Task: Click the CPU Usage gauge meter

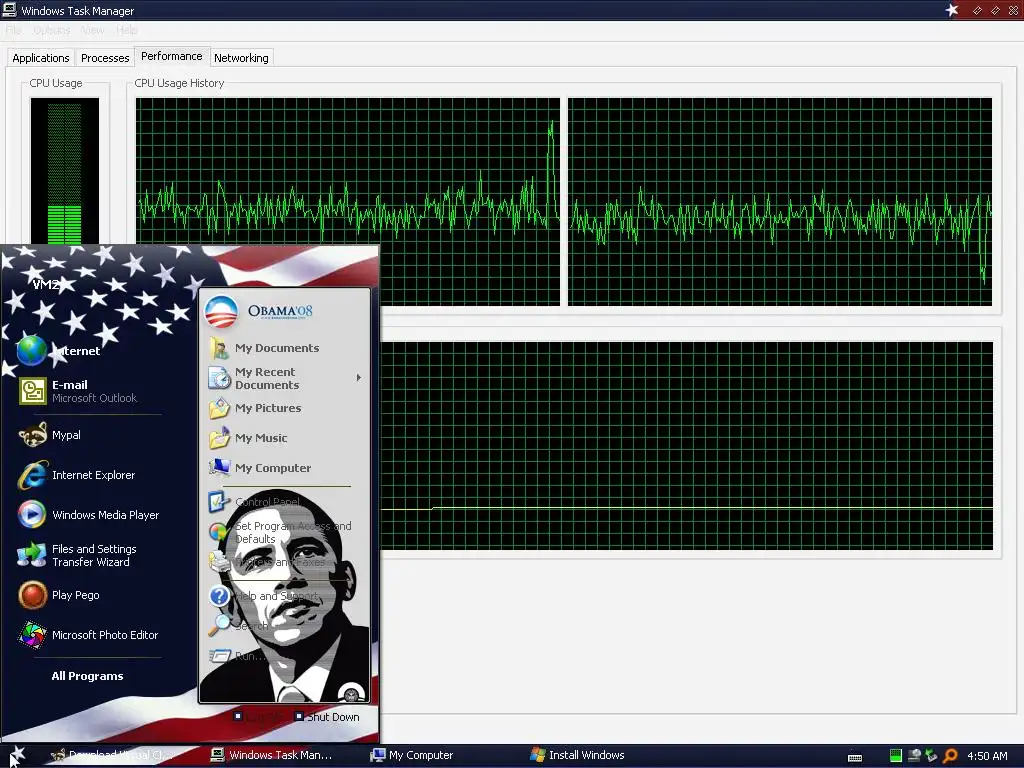Action: [x=65, y=171]
